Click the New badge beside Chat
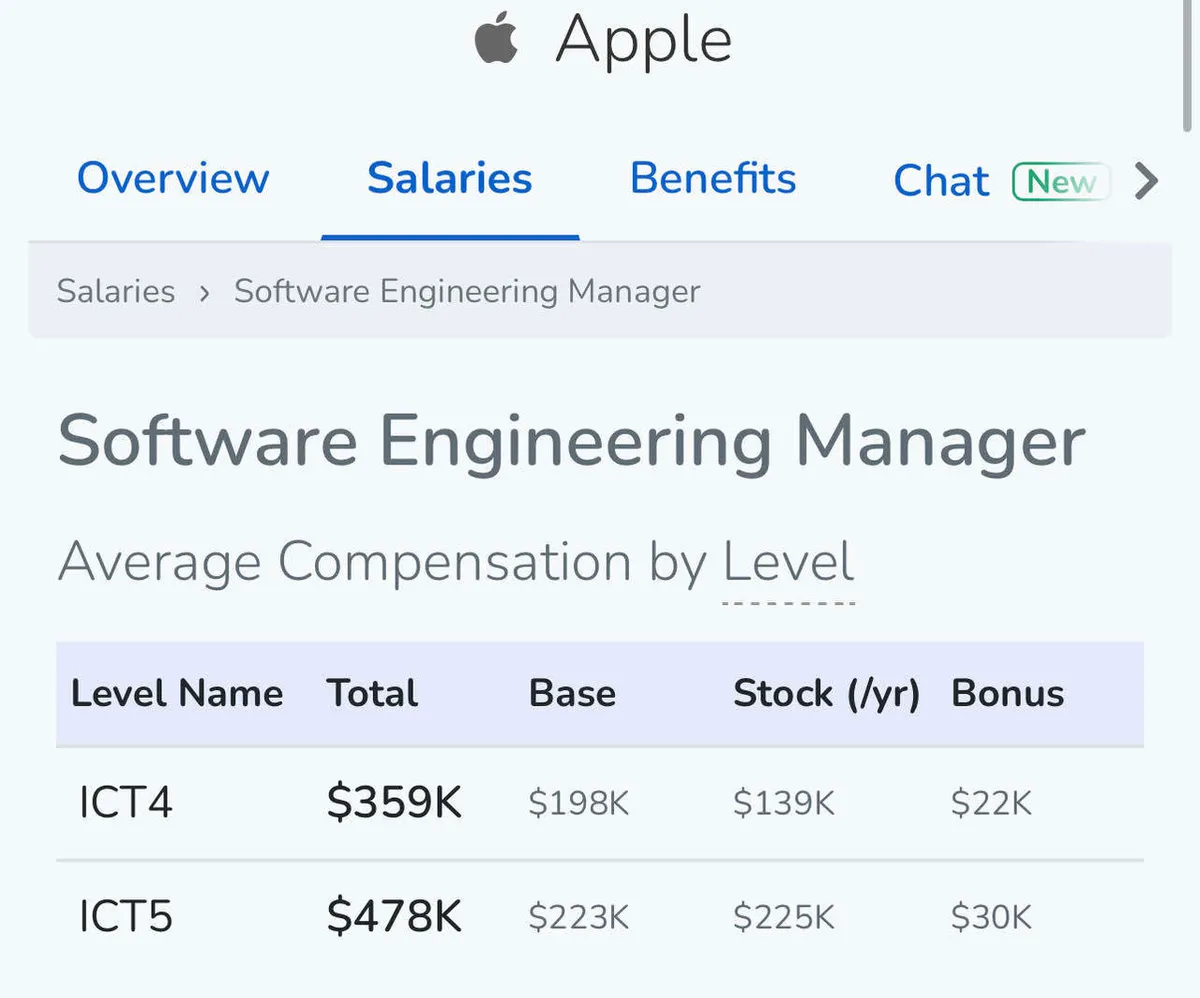The width and height of the screenshot is (1200, 998). pyautogui.click(x=1061, y=182)
